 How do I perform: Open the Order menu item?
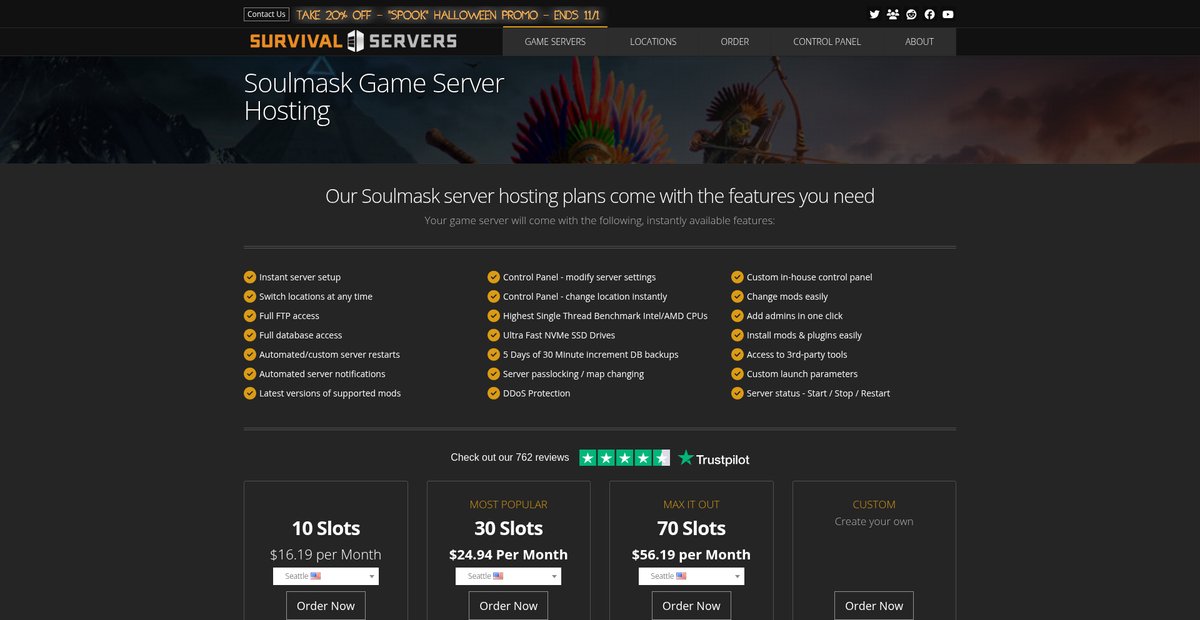[735, 42]
